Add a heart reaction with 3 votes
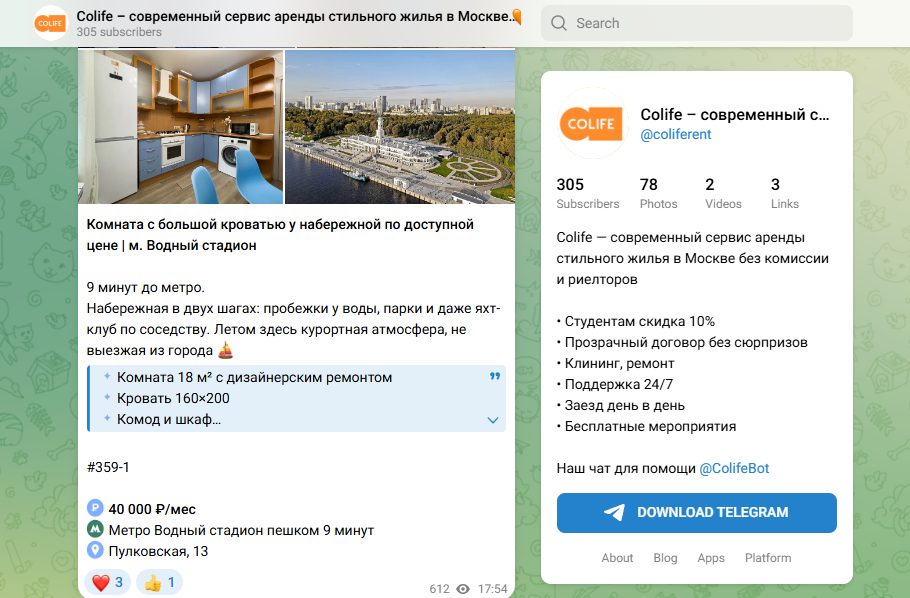Screen dimensions: 910x598 108,582
